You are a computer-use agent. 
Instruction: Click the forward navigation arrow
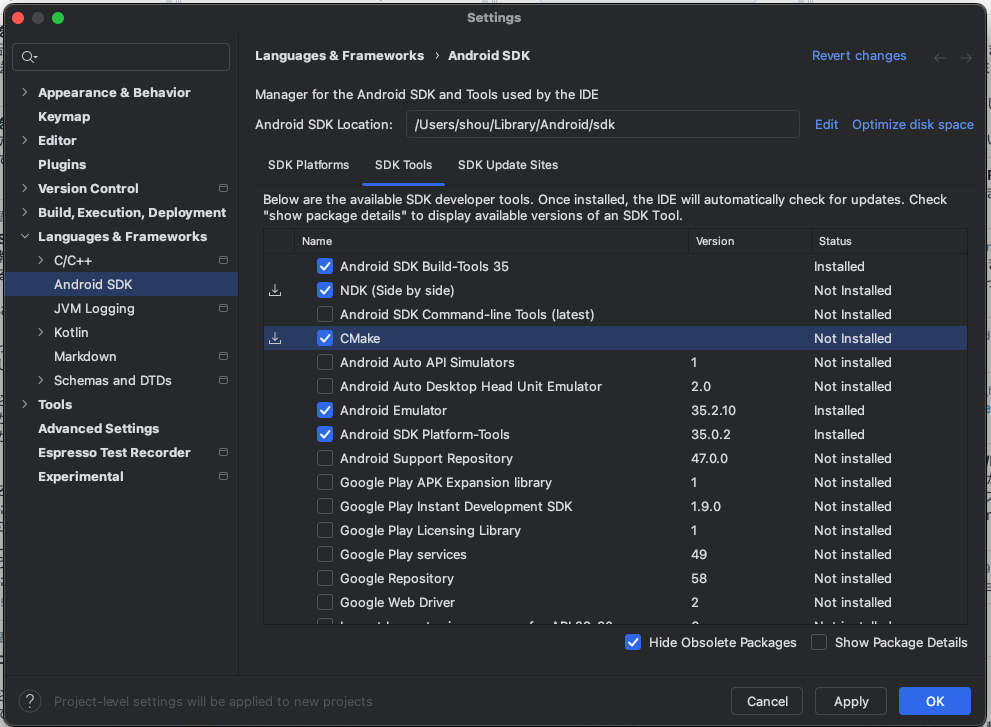point(965,58)
